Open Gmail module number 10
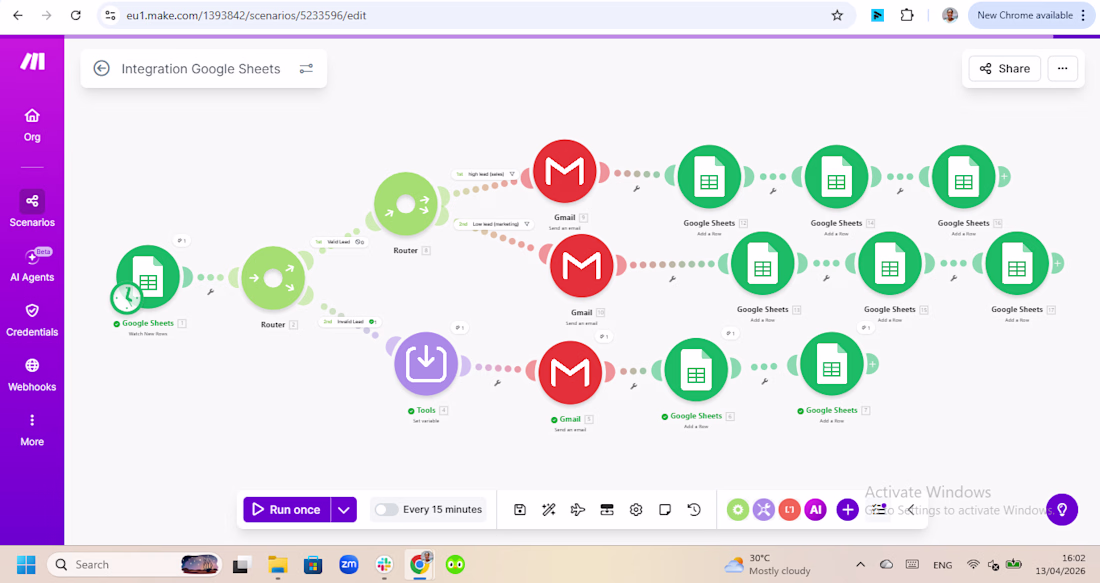Viewport: 1100px width, 583px height. (x=582, y=266)
